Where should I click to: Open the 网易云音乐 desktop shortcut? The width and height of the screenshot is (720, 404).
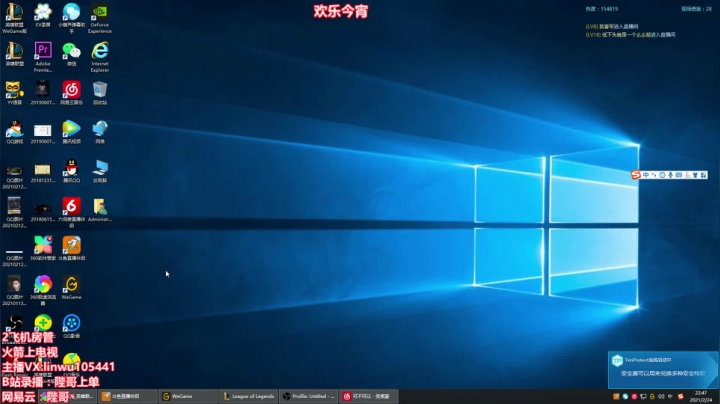71,93
